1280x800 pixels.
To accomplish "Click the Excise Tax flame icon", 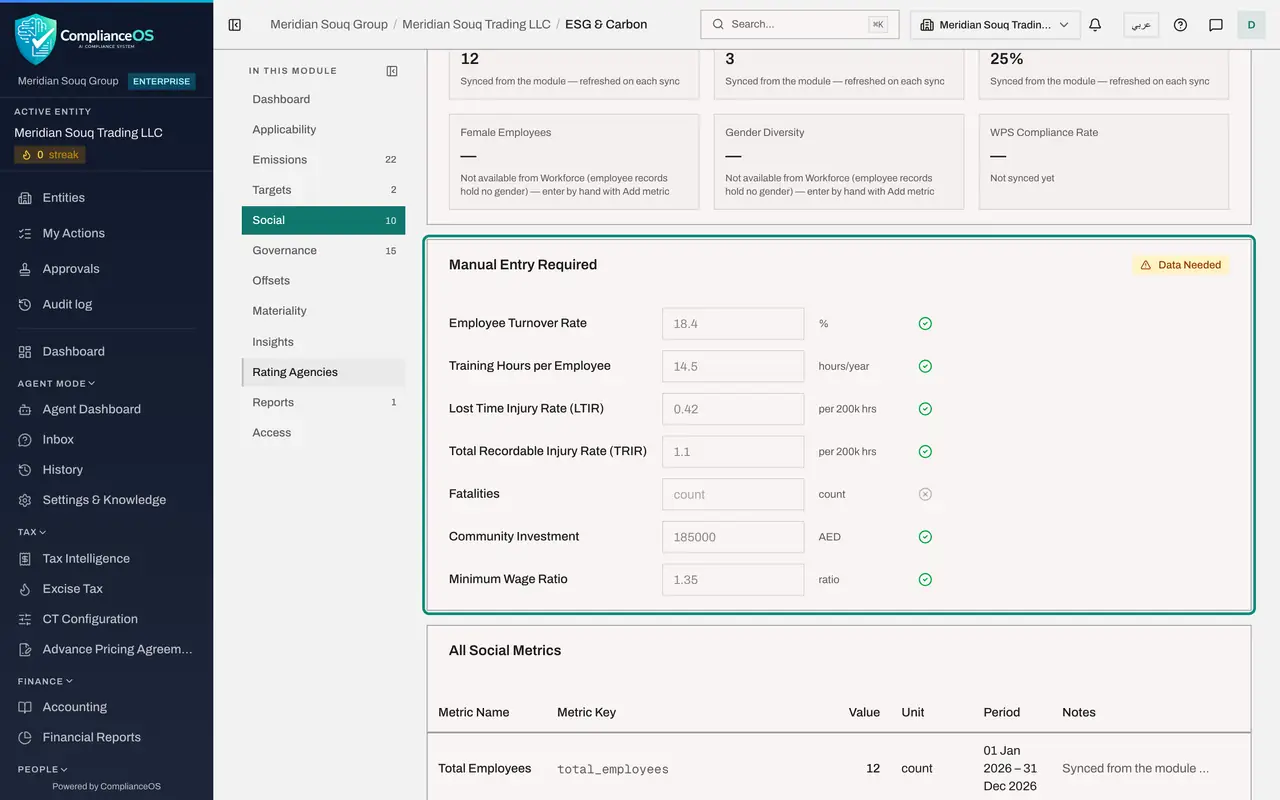I will [25, 589].
